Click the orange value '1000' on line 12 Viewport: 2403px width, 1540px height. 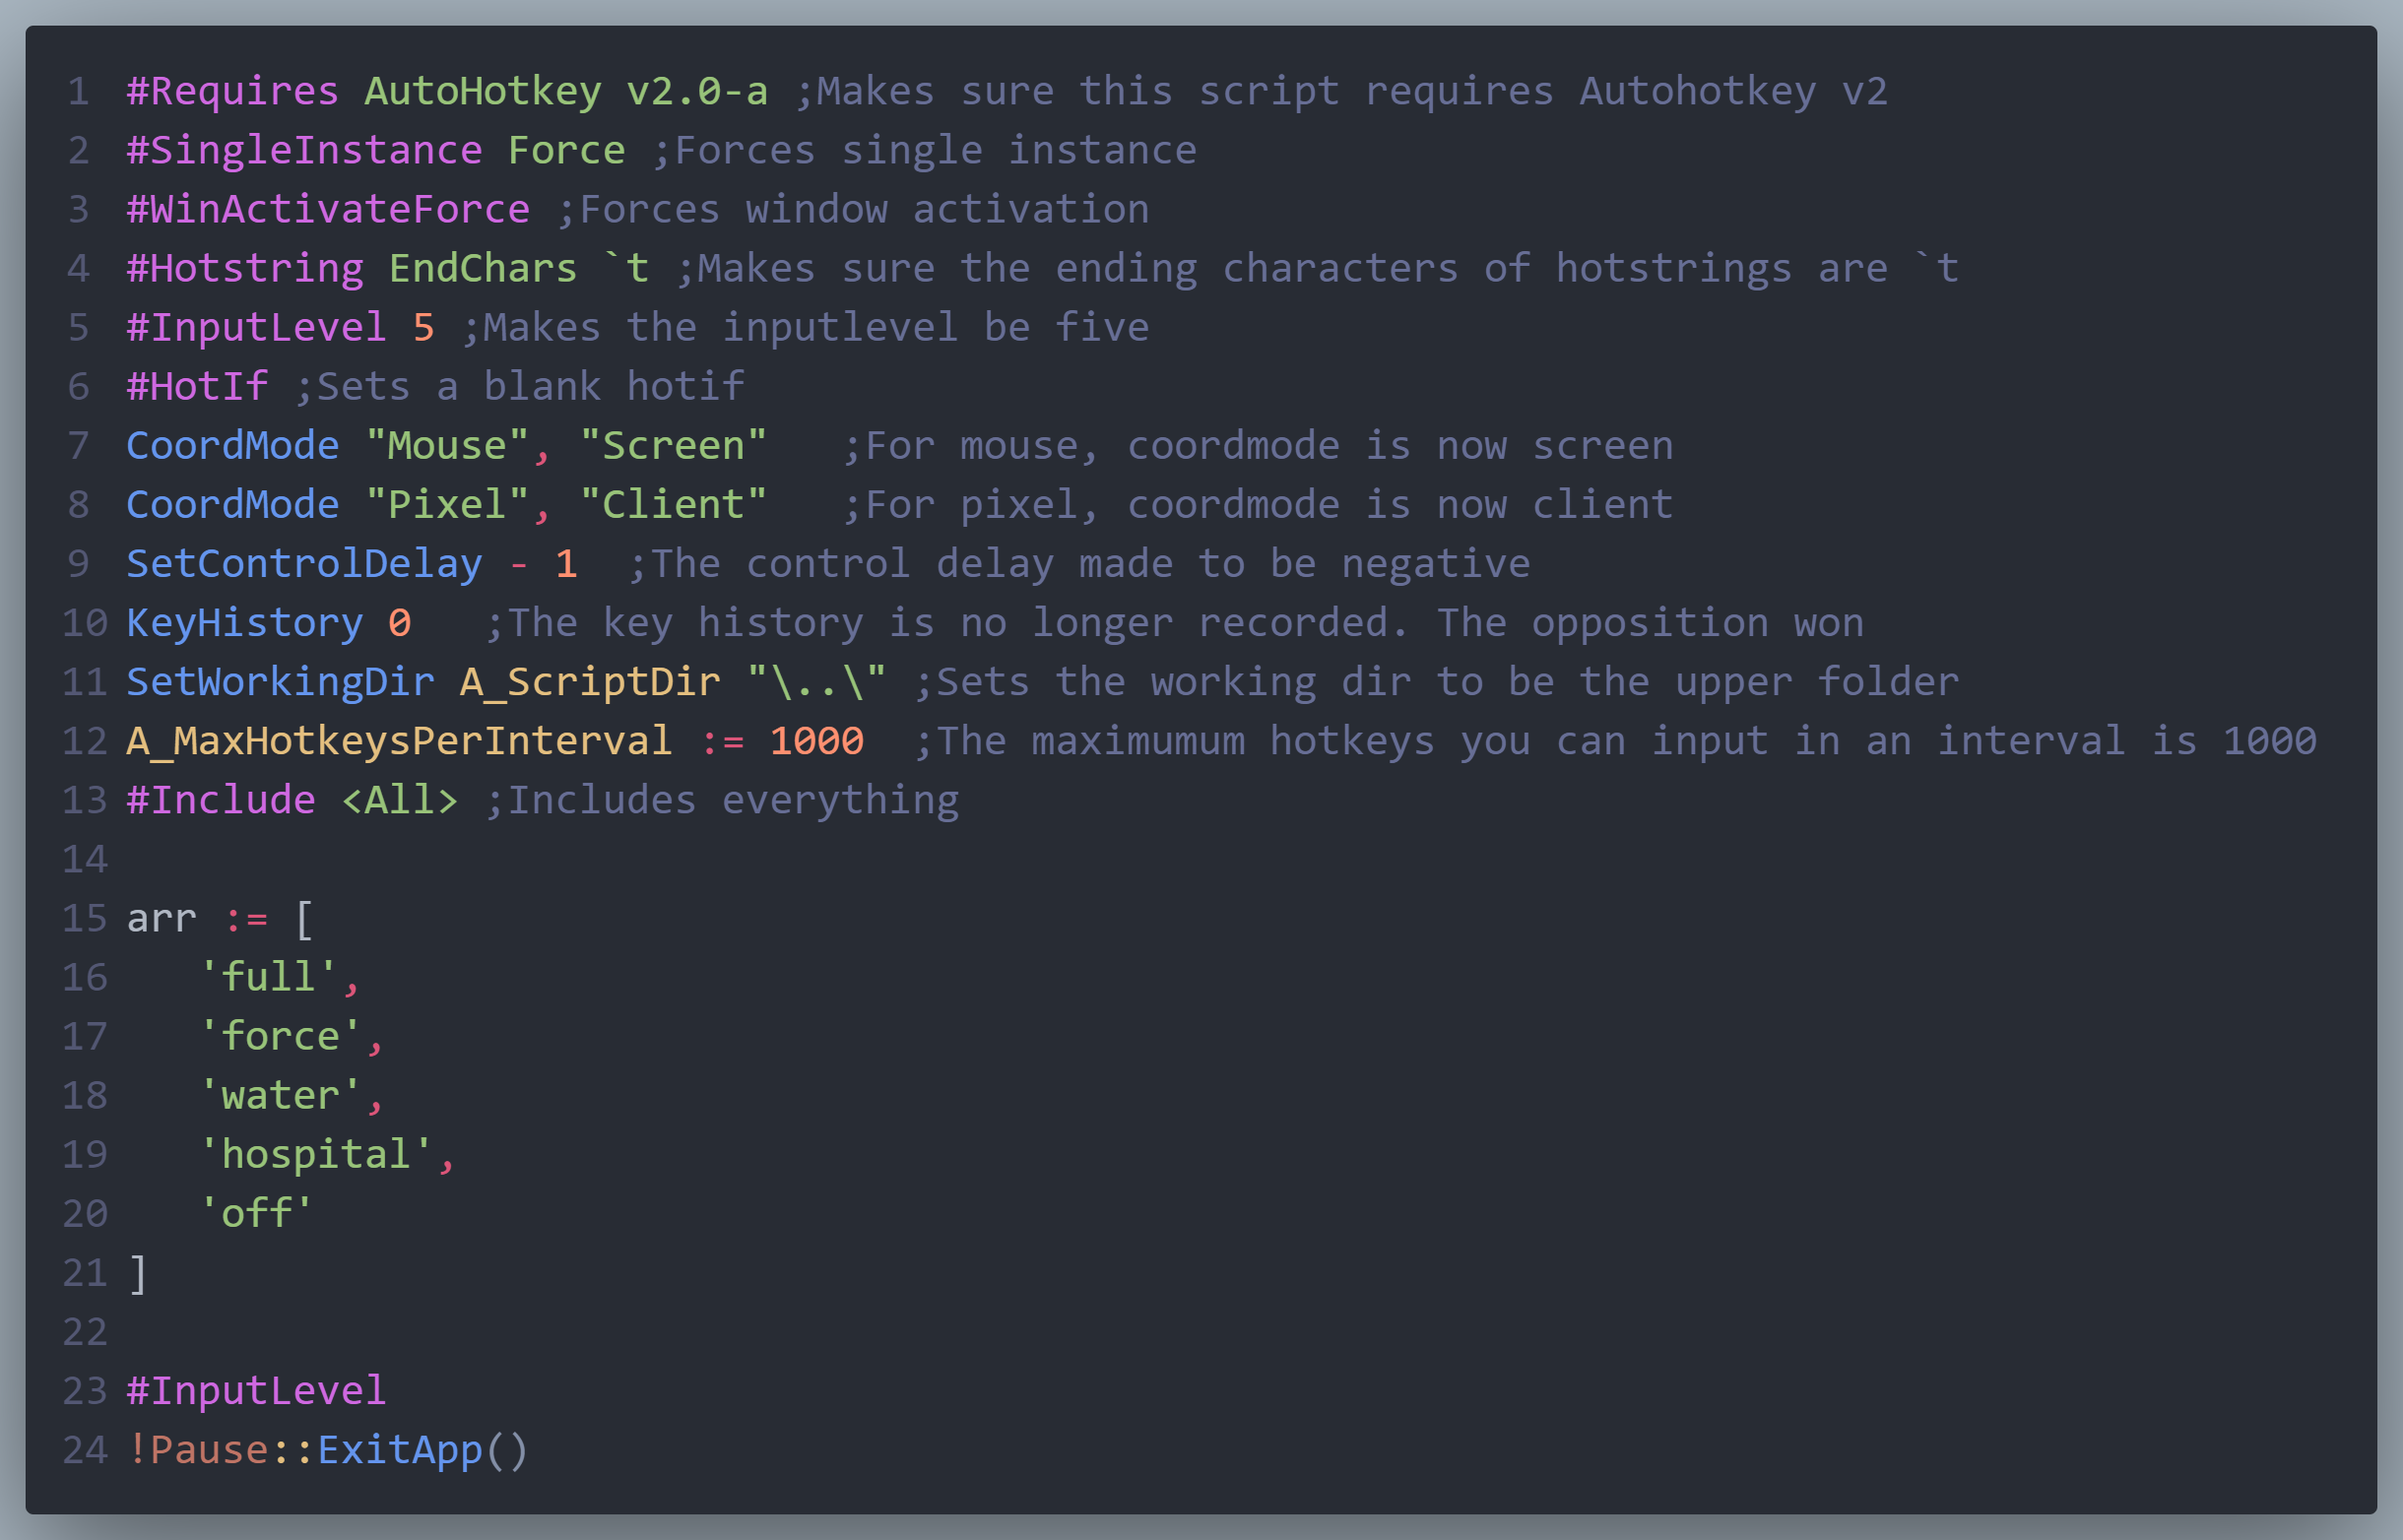point(817,741)
